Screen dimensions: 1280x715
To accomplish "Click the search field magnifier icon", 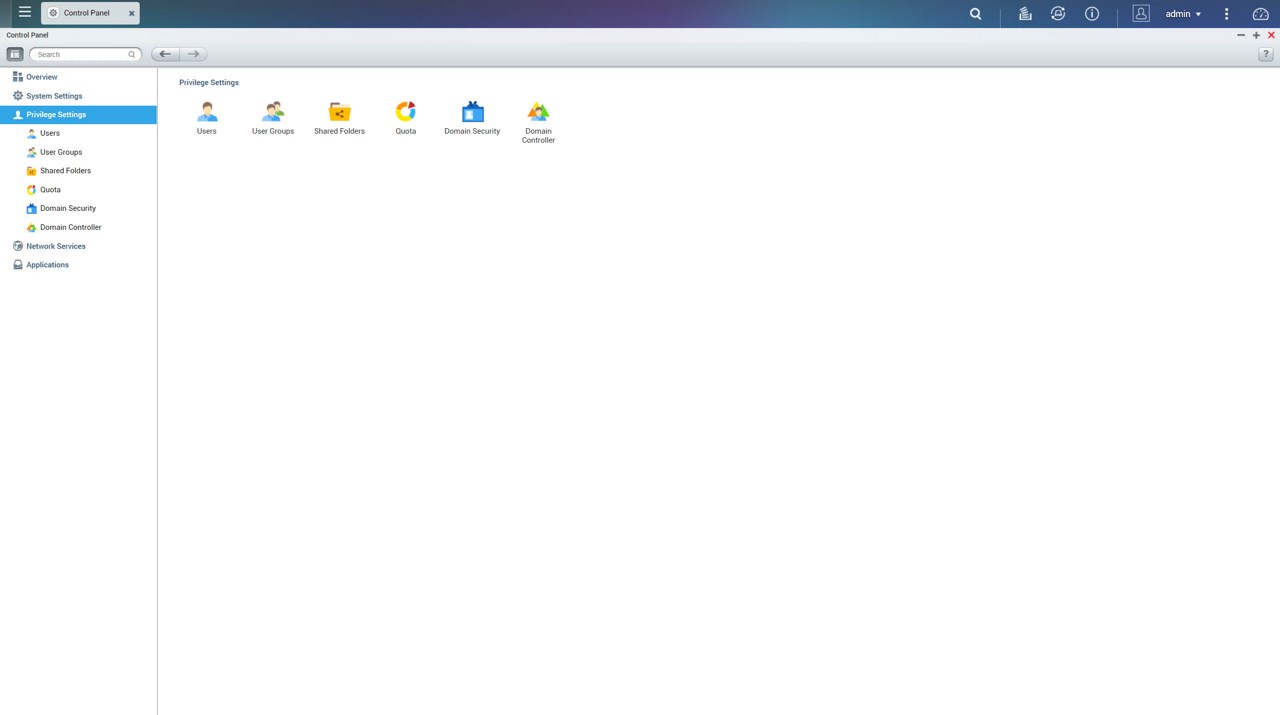I will tap(131, 54).
